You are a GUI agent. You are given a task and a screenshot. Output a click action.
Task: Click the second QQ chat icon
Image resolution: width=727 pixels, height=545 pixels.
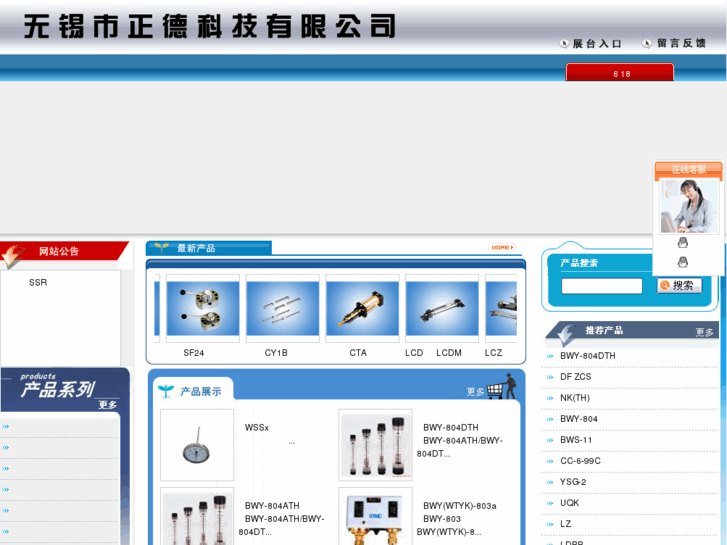(x=682, y=262)
